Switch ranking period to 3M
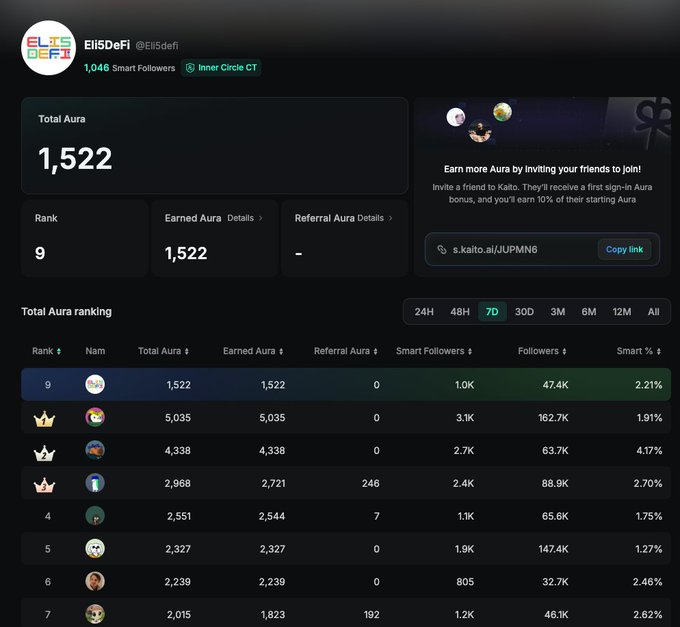Screen dimensions: 680x627 [558, 312]
